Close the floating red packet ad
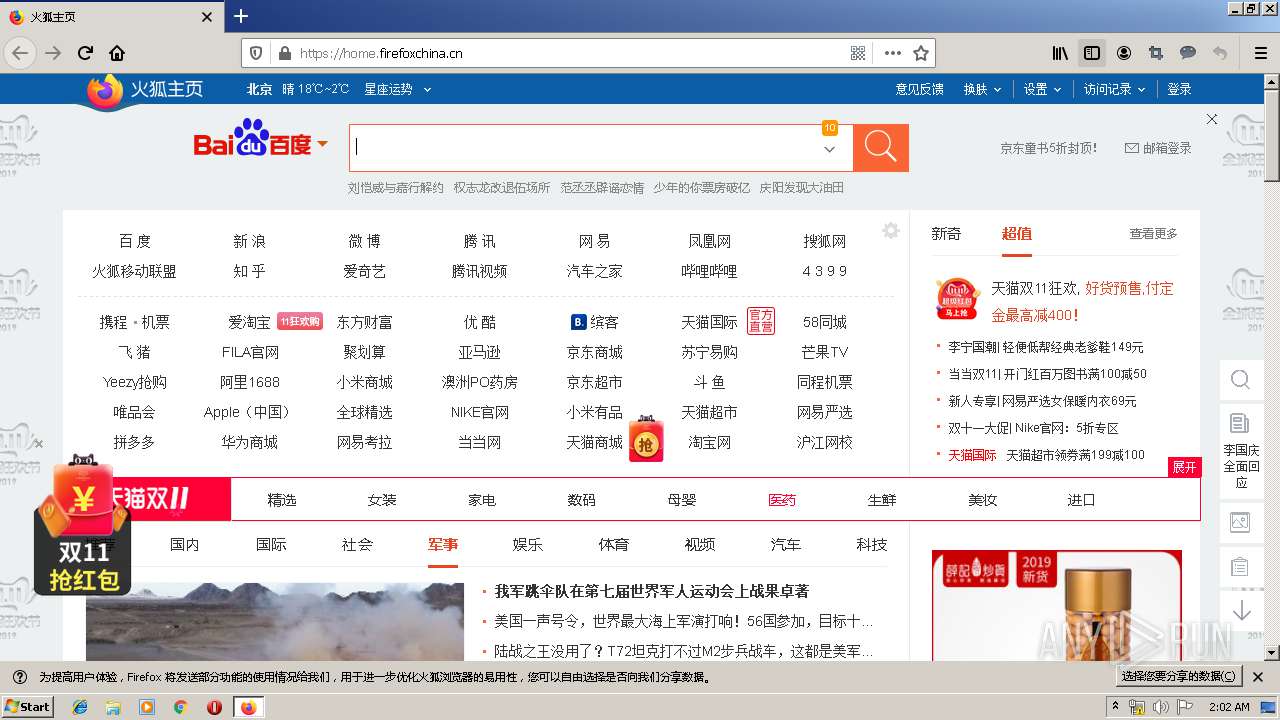 38,444
